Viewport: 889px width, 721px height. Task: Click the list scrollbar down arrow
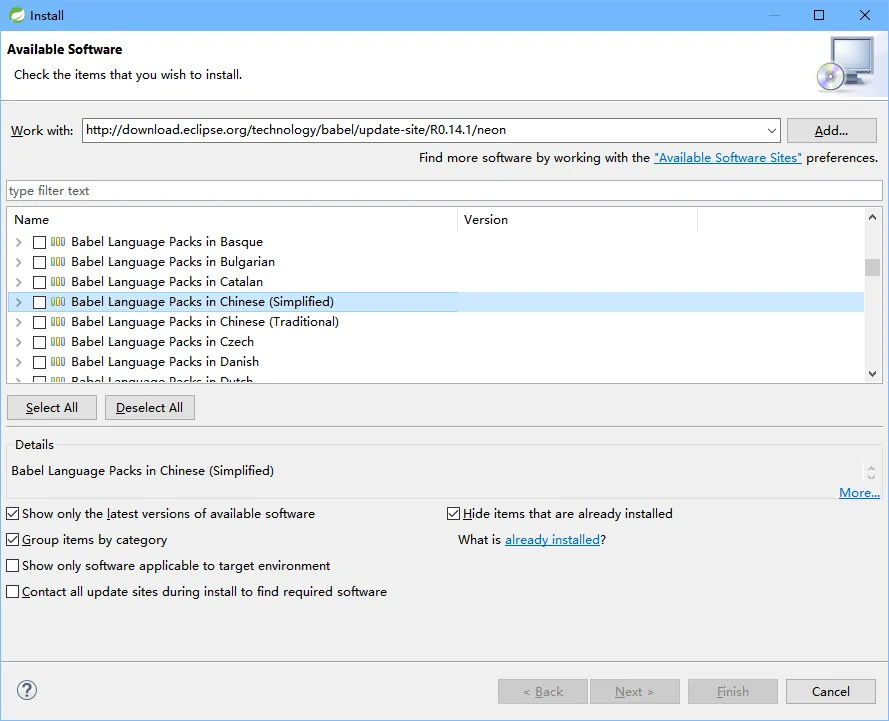[872, 374]
